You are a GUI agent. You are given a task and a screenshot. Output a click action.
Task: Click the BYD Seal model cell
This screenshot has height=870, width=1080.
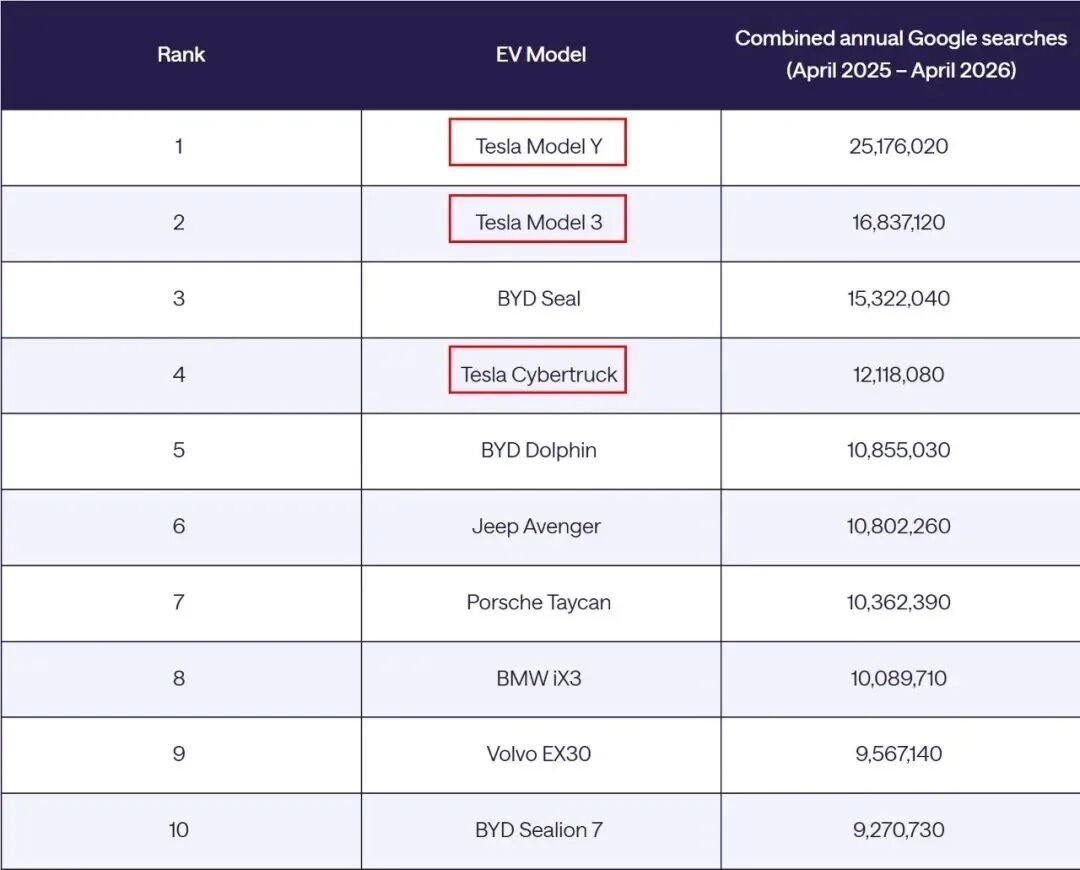[539, 298]
